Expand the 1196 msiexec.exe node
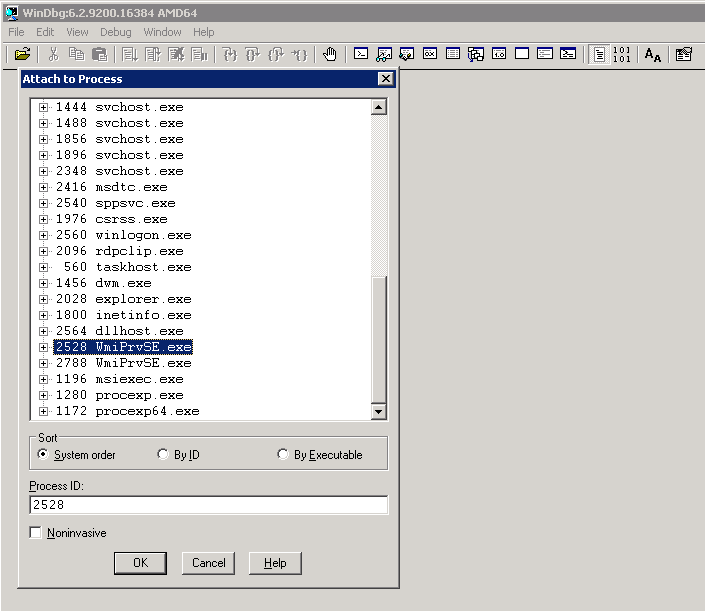This screenshot has height=611, width=705. coord(43,379)
